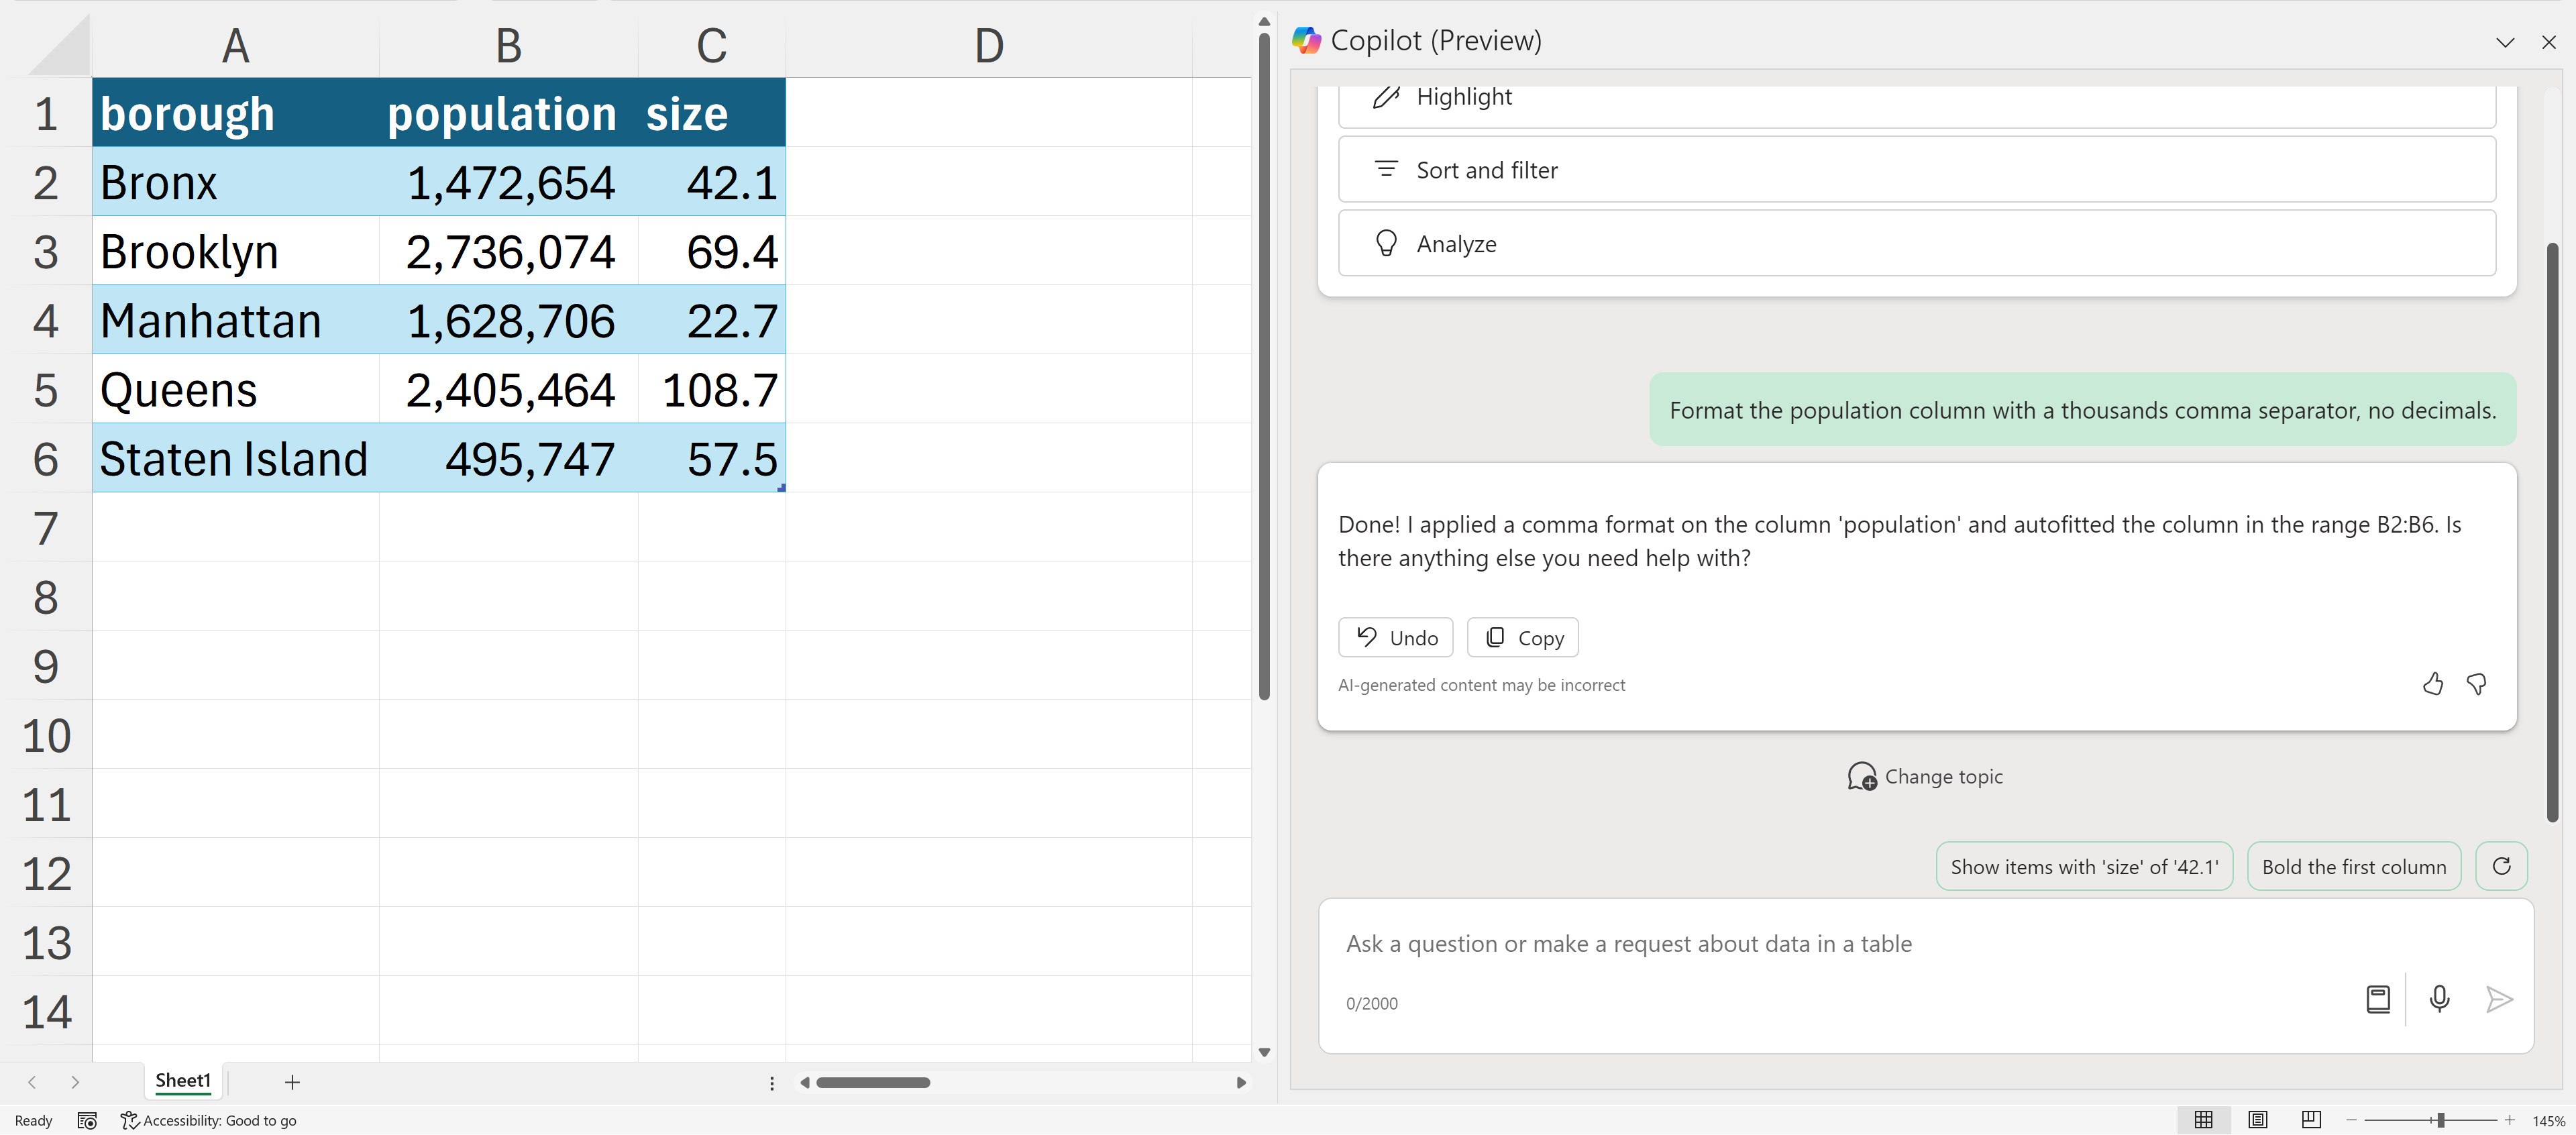The width and height of the screenshot is (2576, 1135).
Task: Switch to Page Break Preview view
Action: pyautogui.click(x=2311, y=1120)
